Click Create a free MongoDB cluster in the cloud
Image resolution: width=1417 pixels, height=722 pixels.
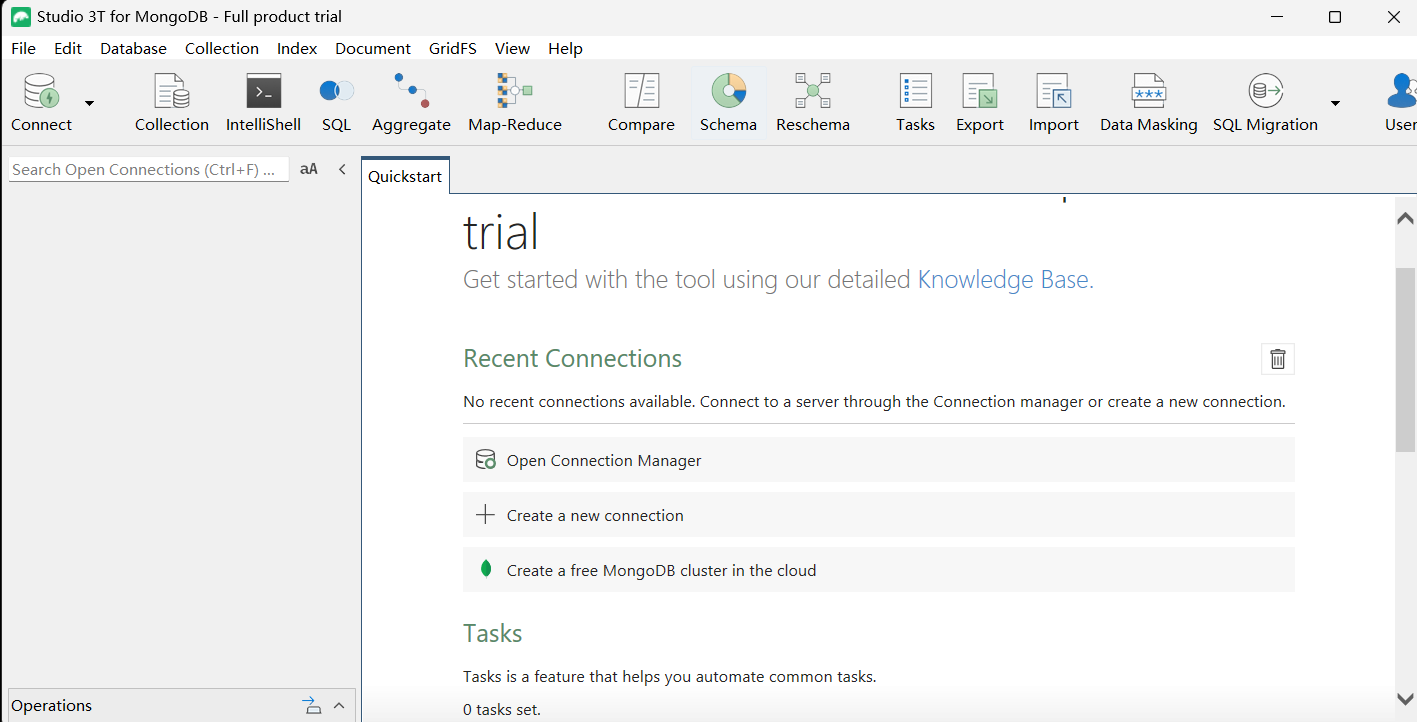pyautogui.click(x=879, y=570)
